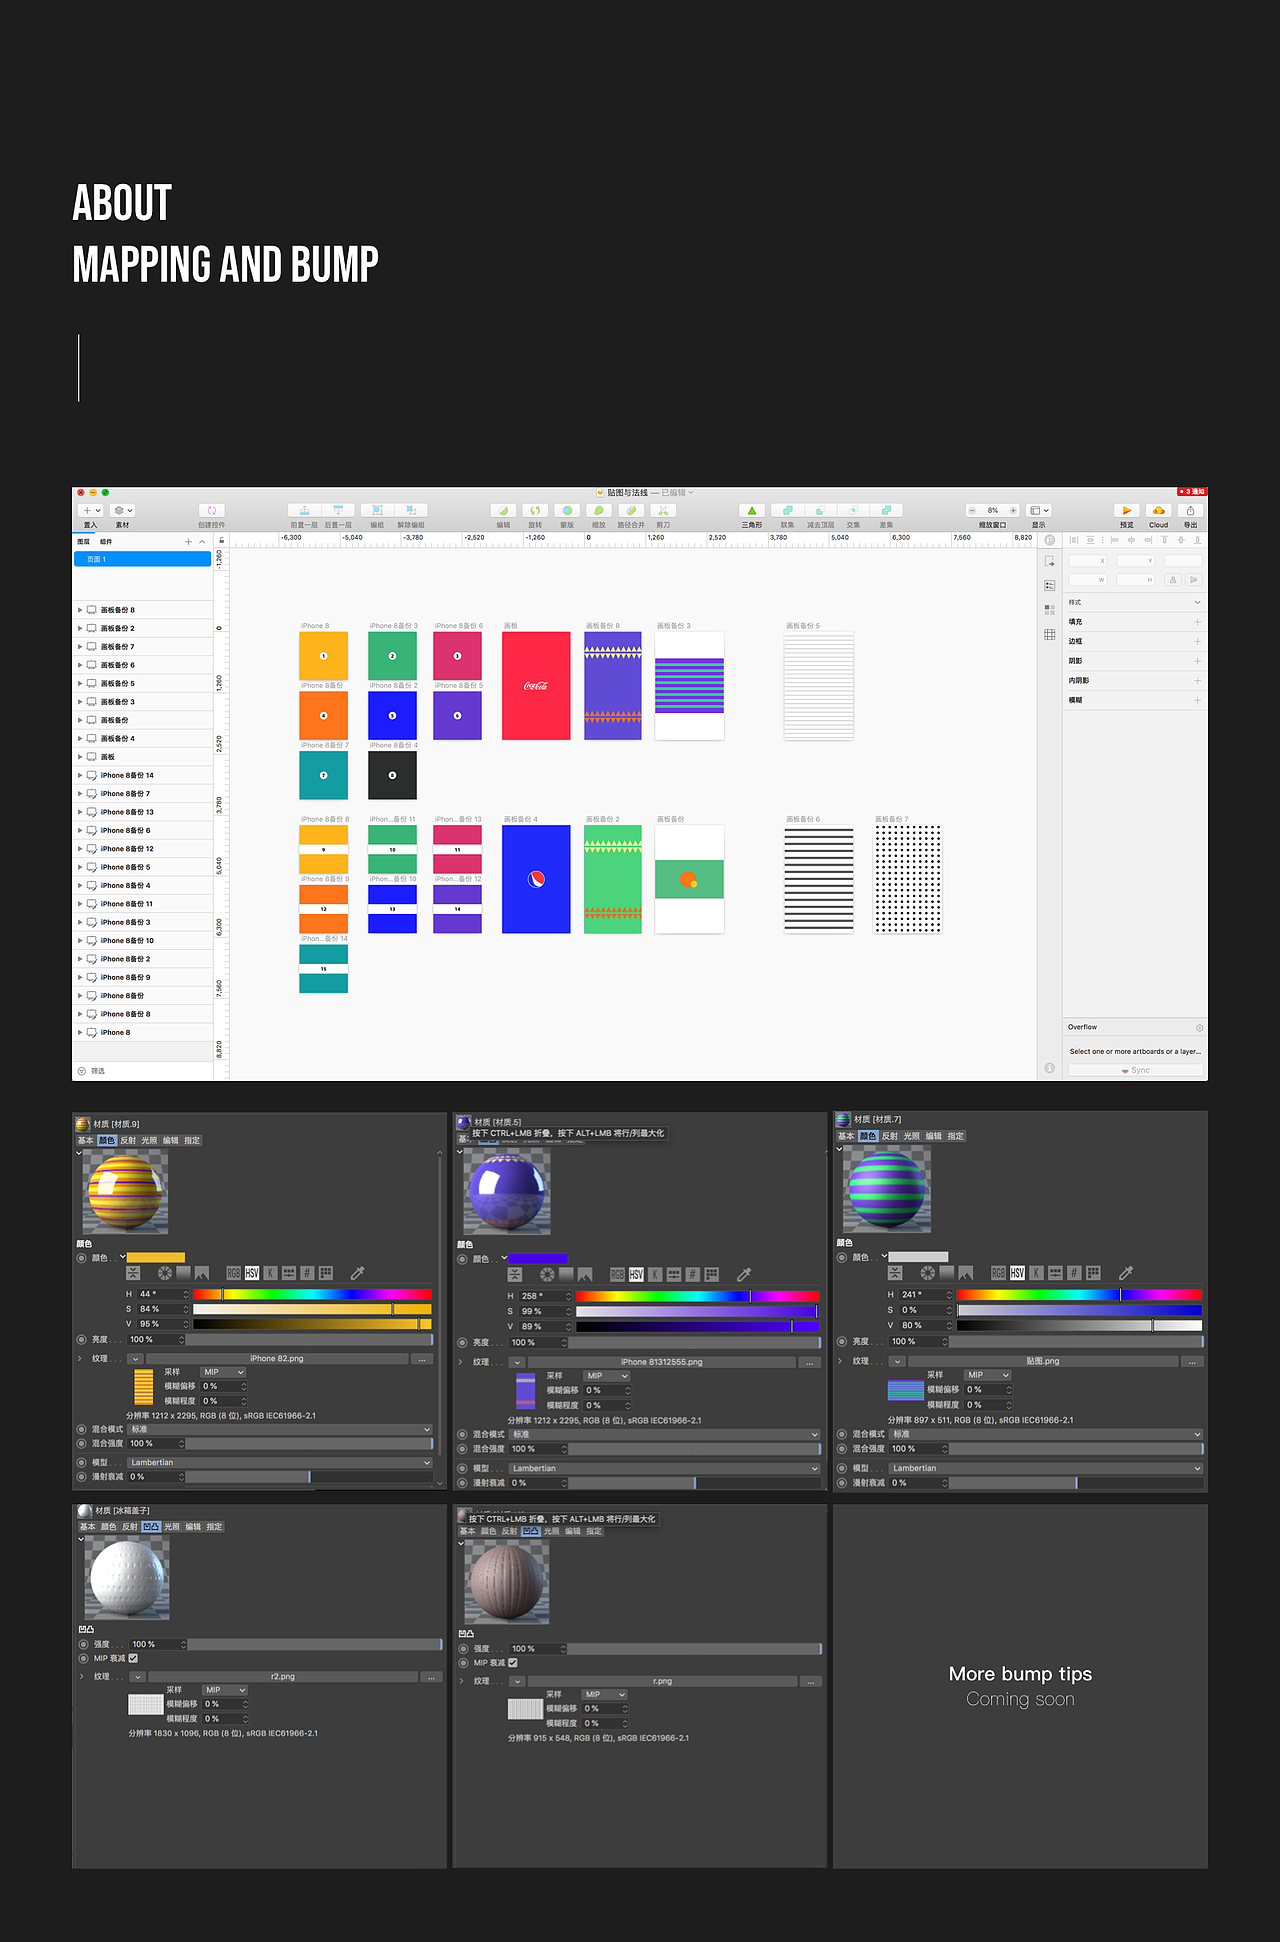1280x1942 pixels.
Task: Open the 光照 tab in 材质.7 panel
Action: point(911,1136)
